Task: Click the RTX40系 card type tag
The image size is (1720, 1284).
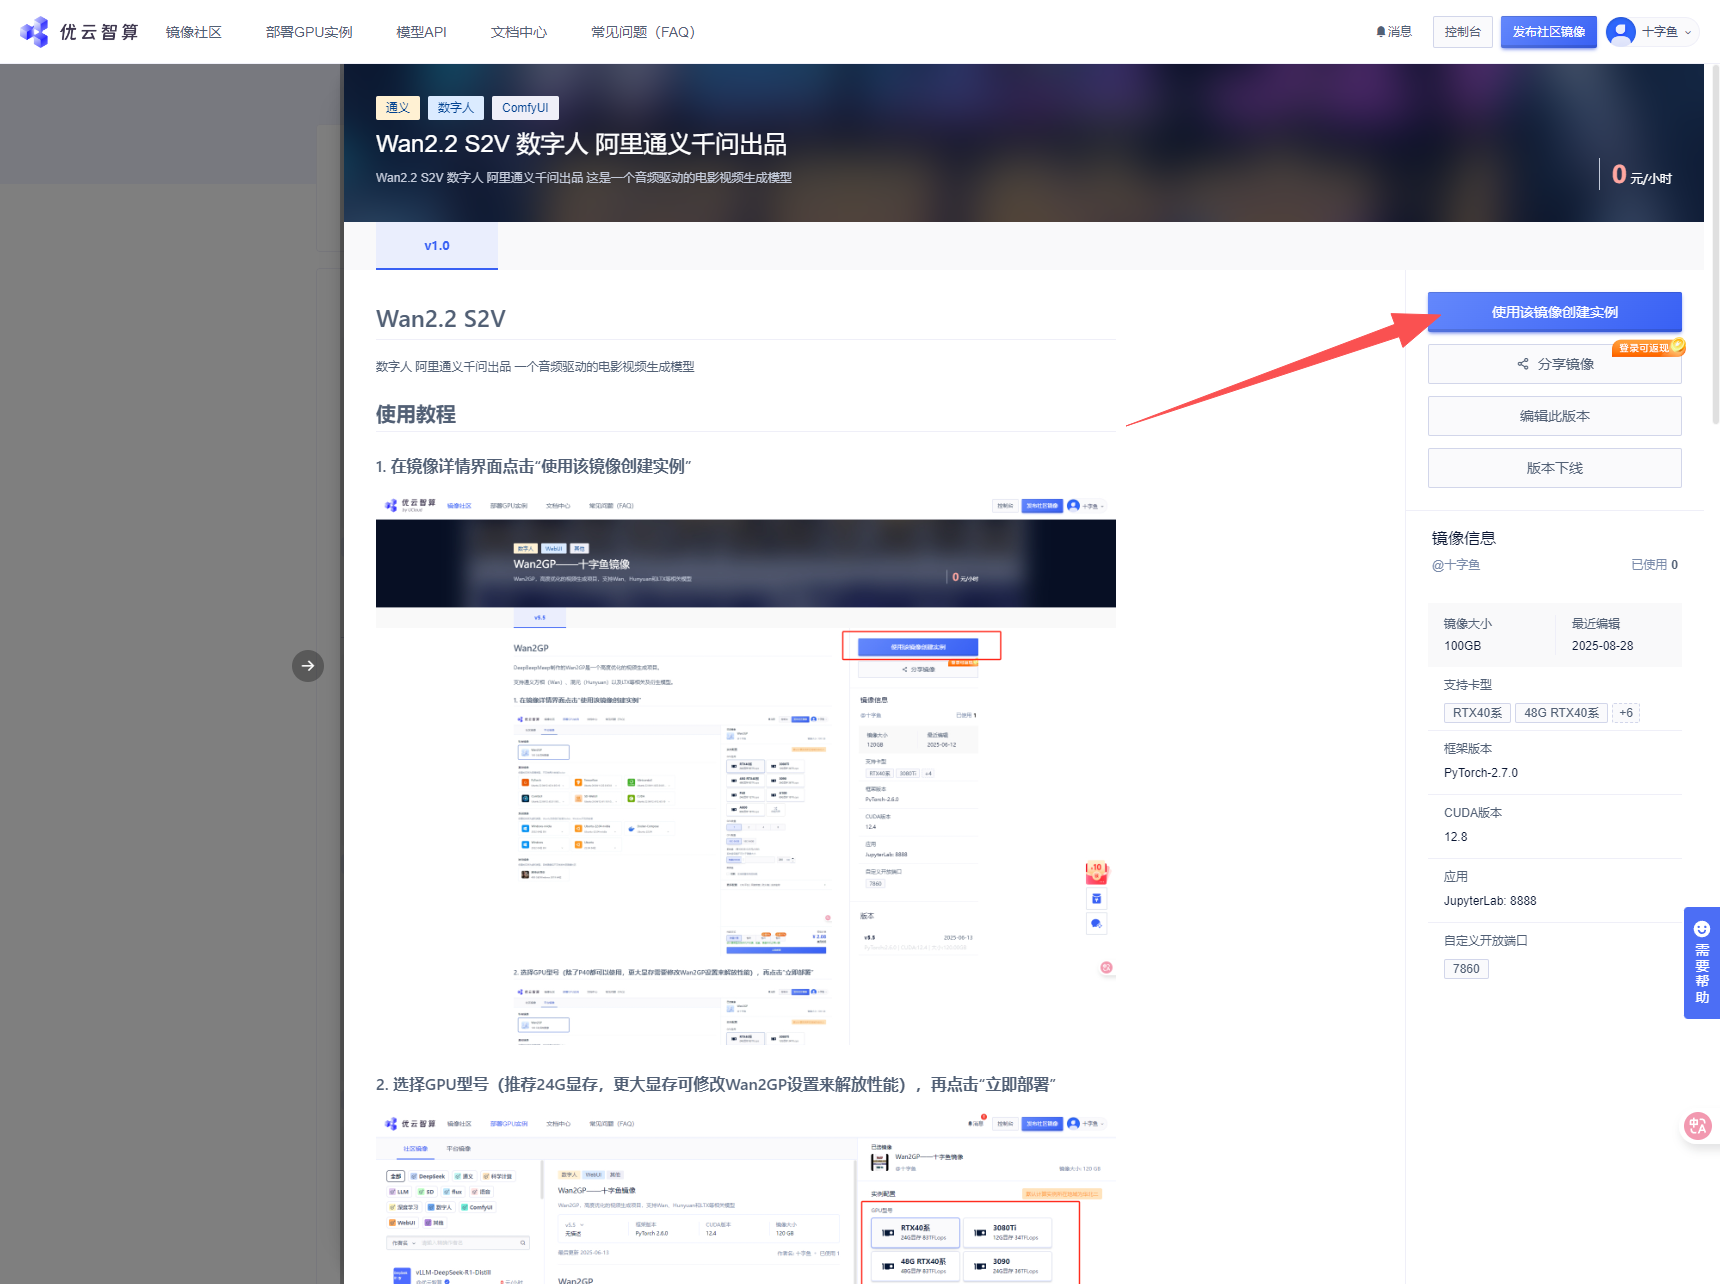Action: (1477, 713)
